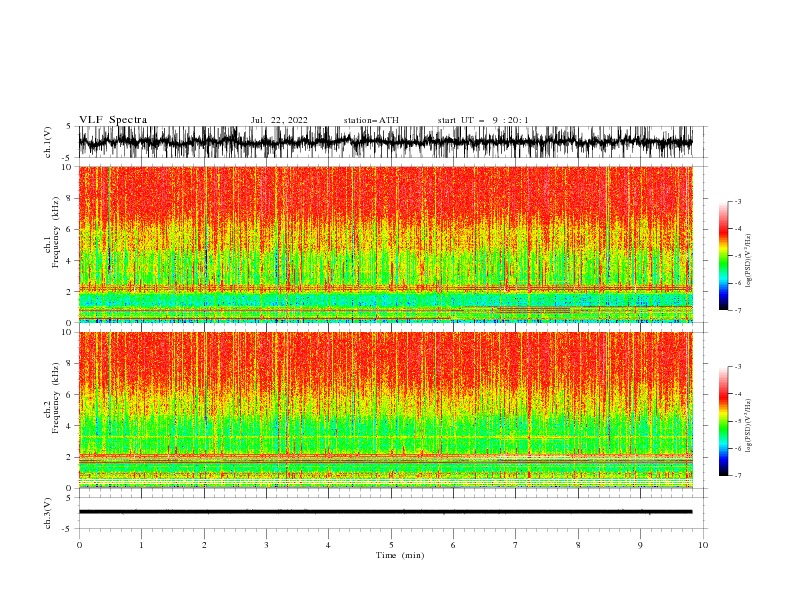Click the "5" tick on the time axis
Viewport: 792px width, 612px height.
(391, 545)
